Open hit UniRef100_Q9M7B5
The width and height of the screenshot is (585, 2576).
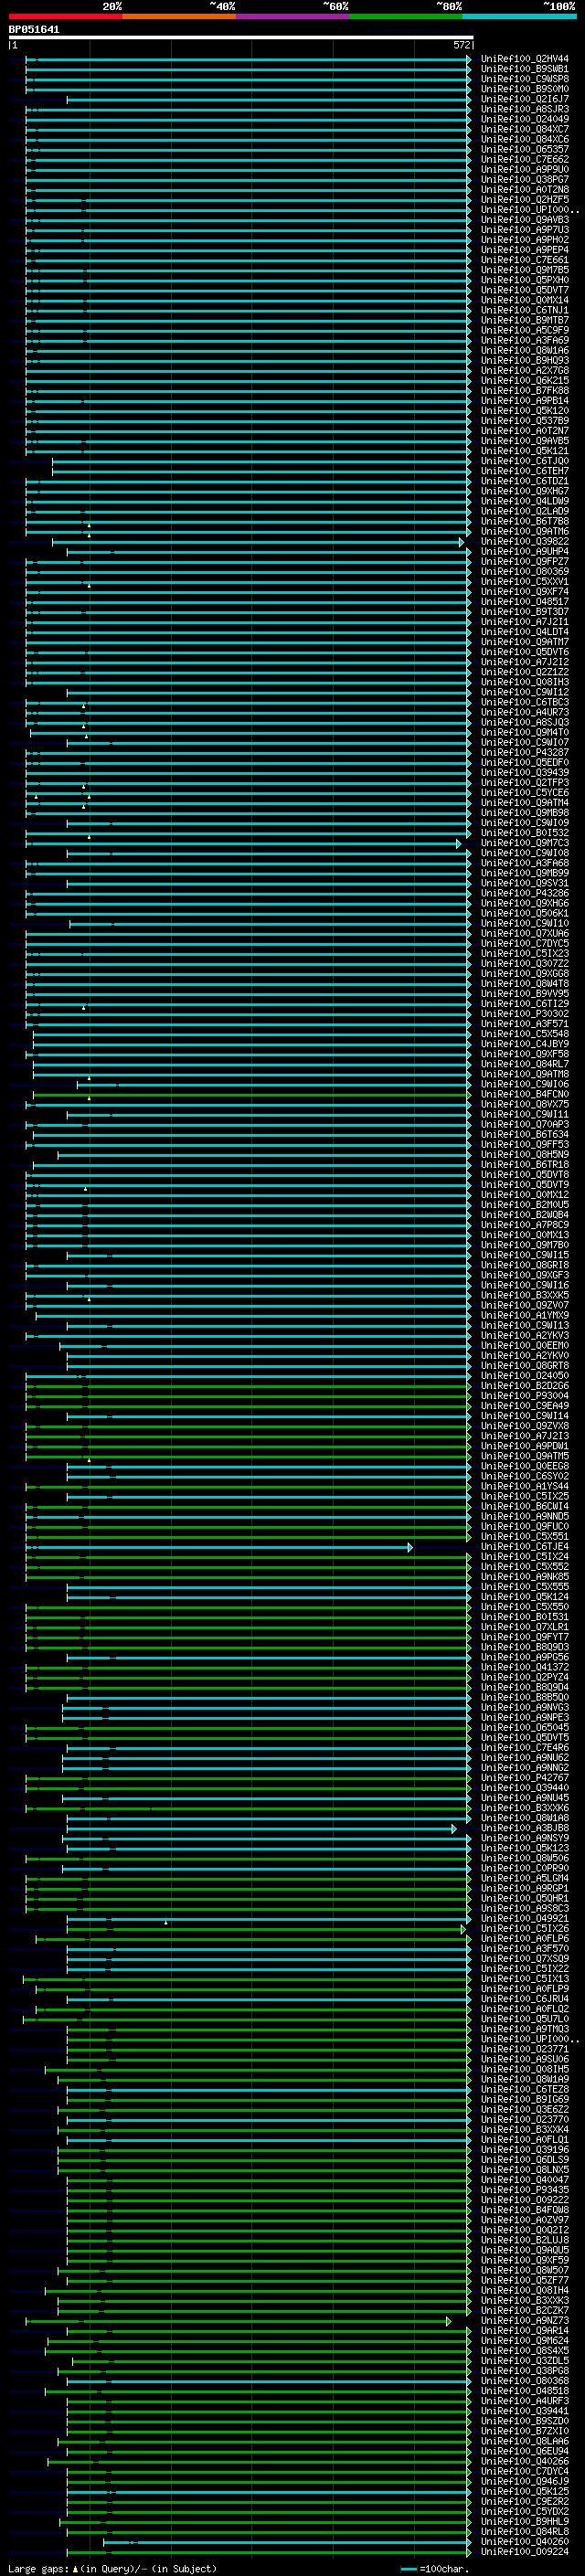pos(525,270)
